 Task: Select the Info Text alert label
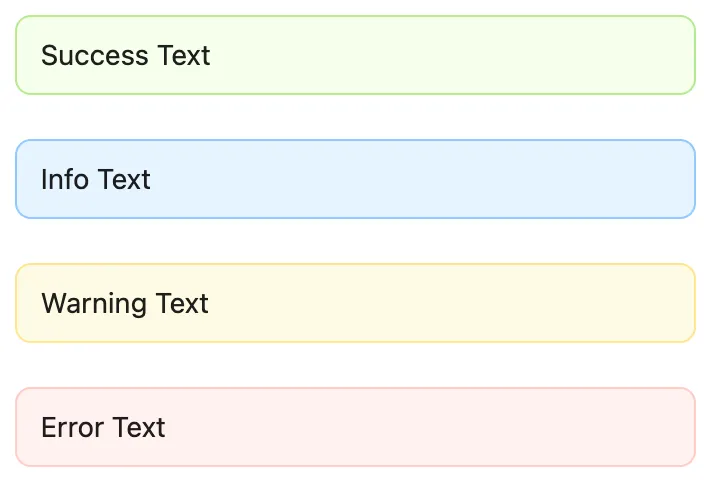(95, 179)
